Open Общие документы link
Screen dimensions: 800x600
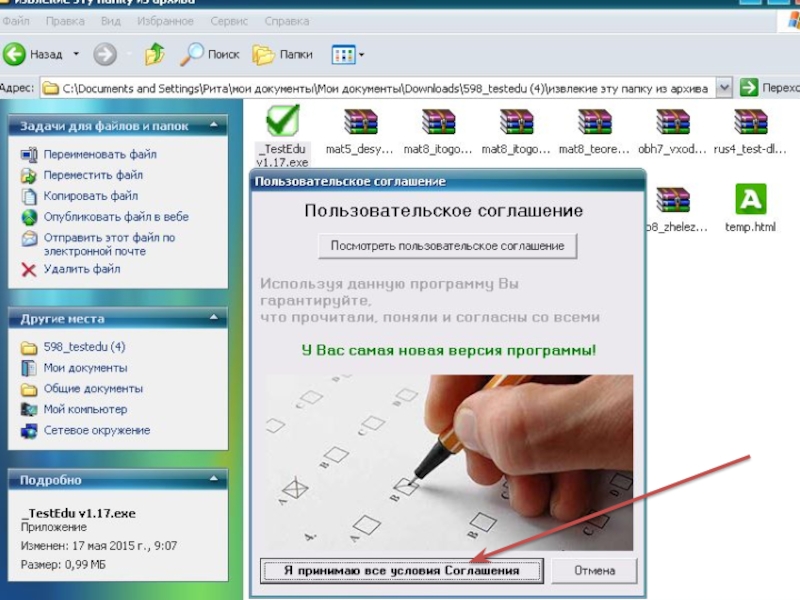pos(93,389)
